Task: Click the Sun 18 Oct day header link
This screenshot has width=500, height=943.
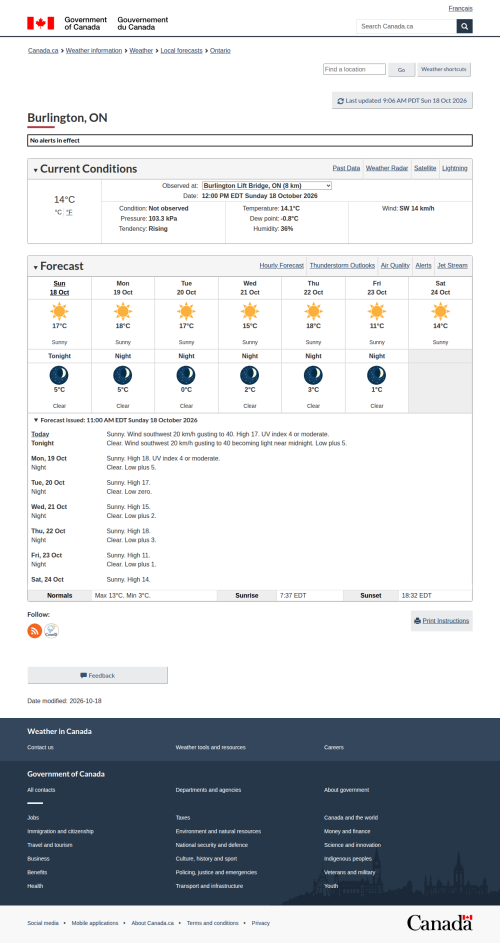Action: click(x=60, y=287)
